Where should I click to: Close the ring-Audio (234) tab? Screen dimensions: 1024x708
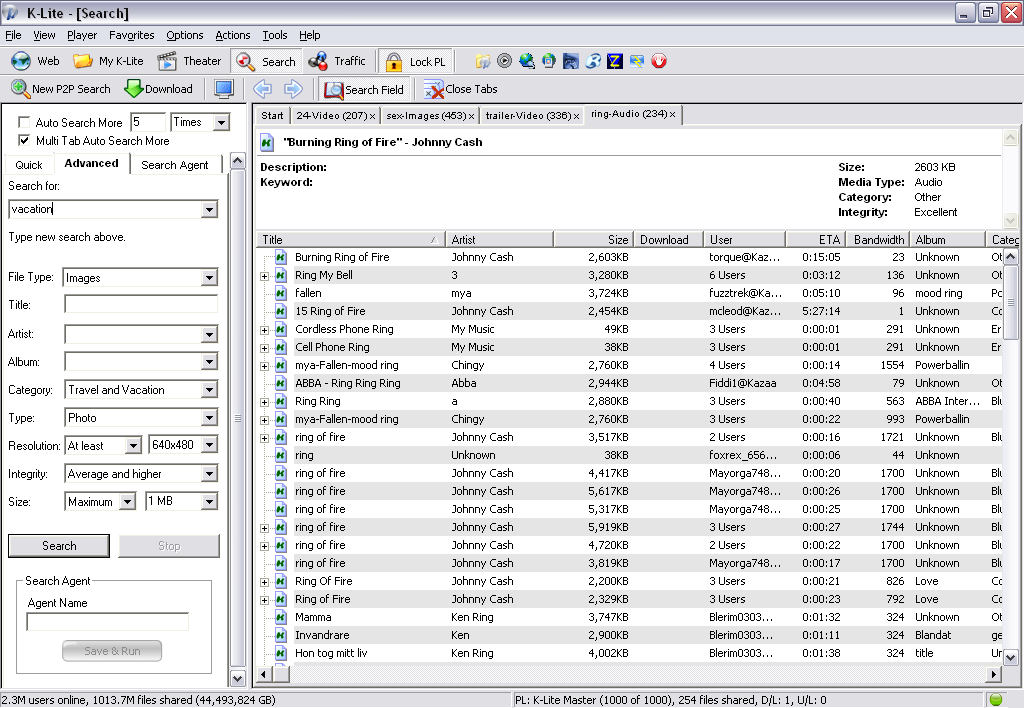(x=672, y=114)
